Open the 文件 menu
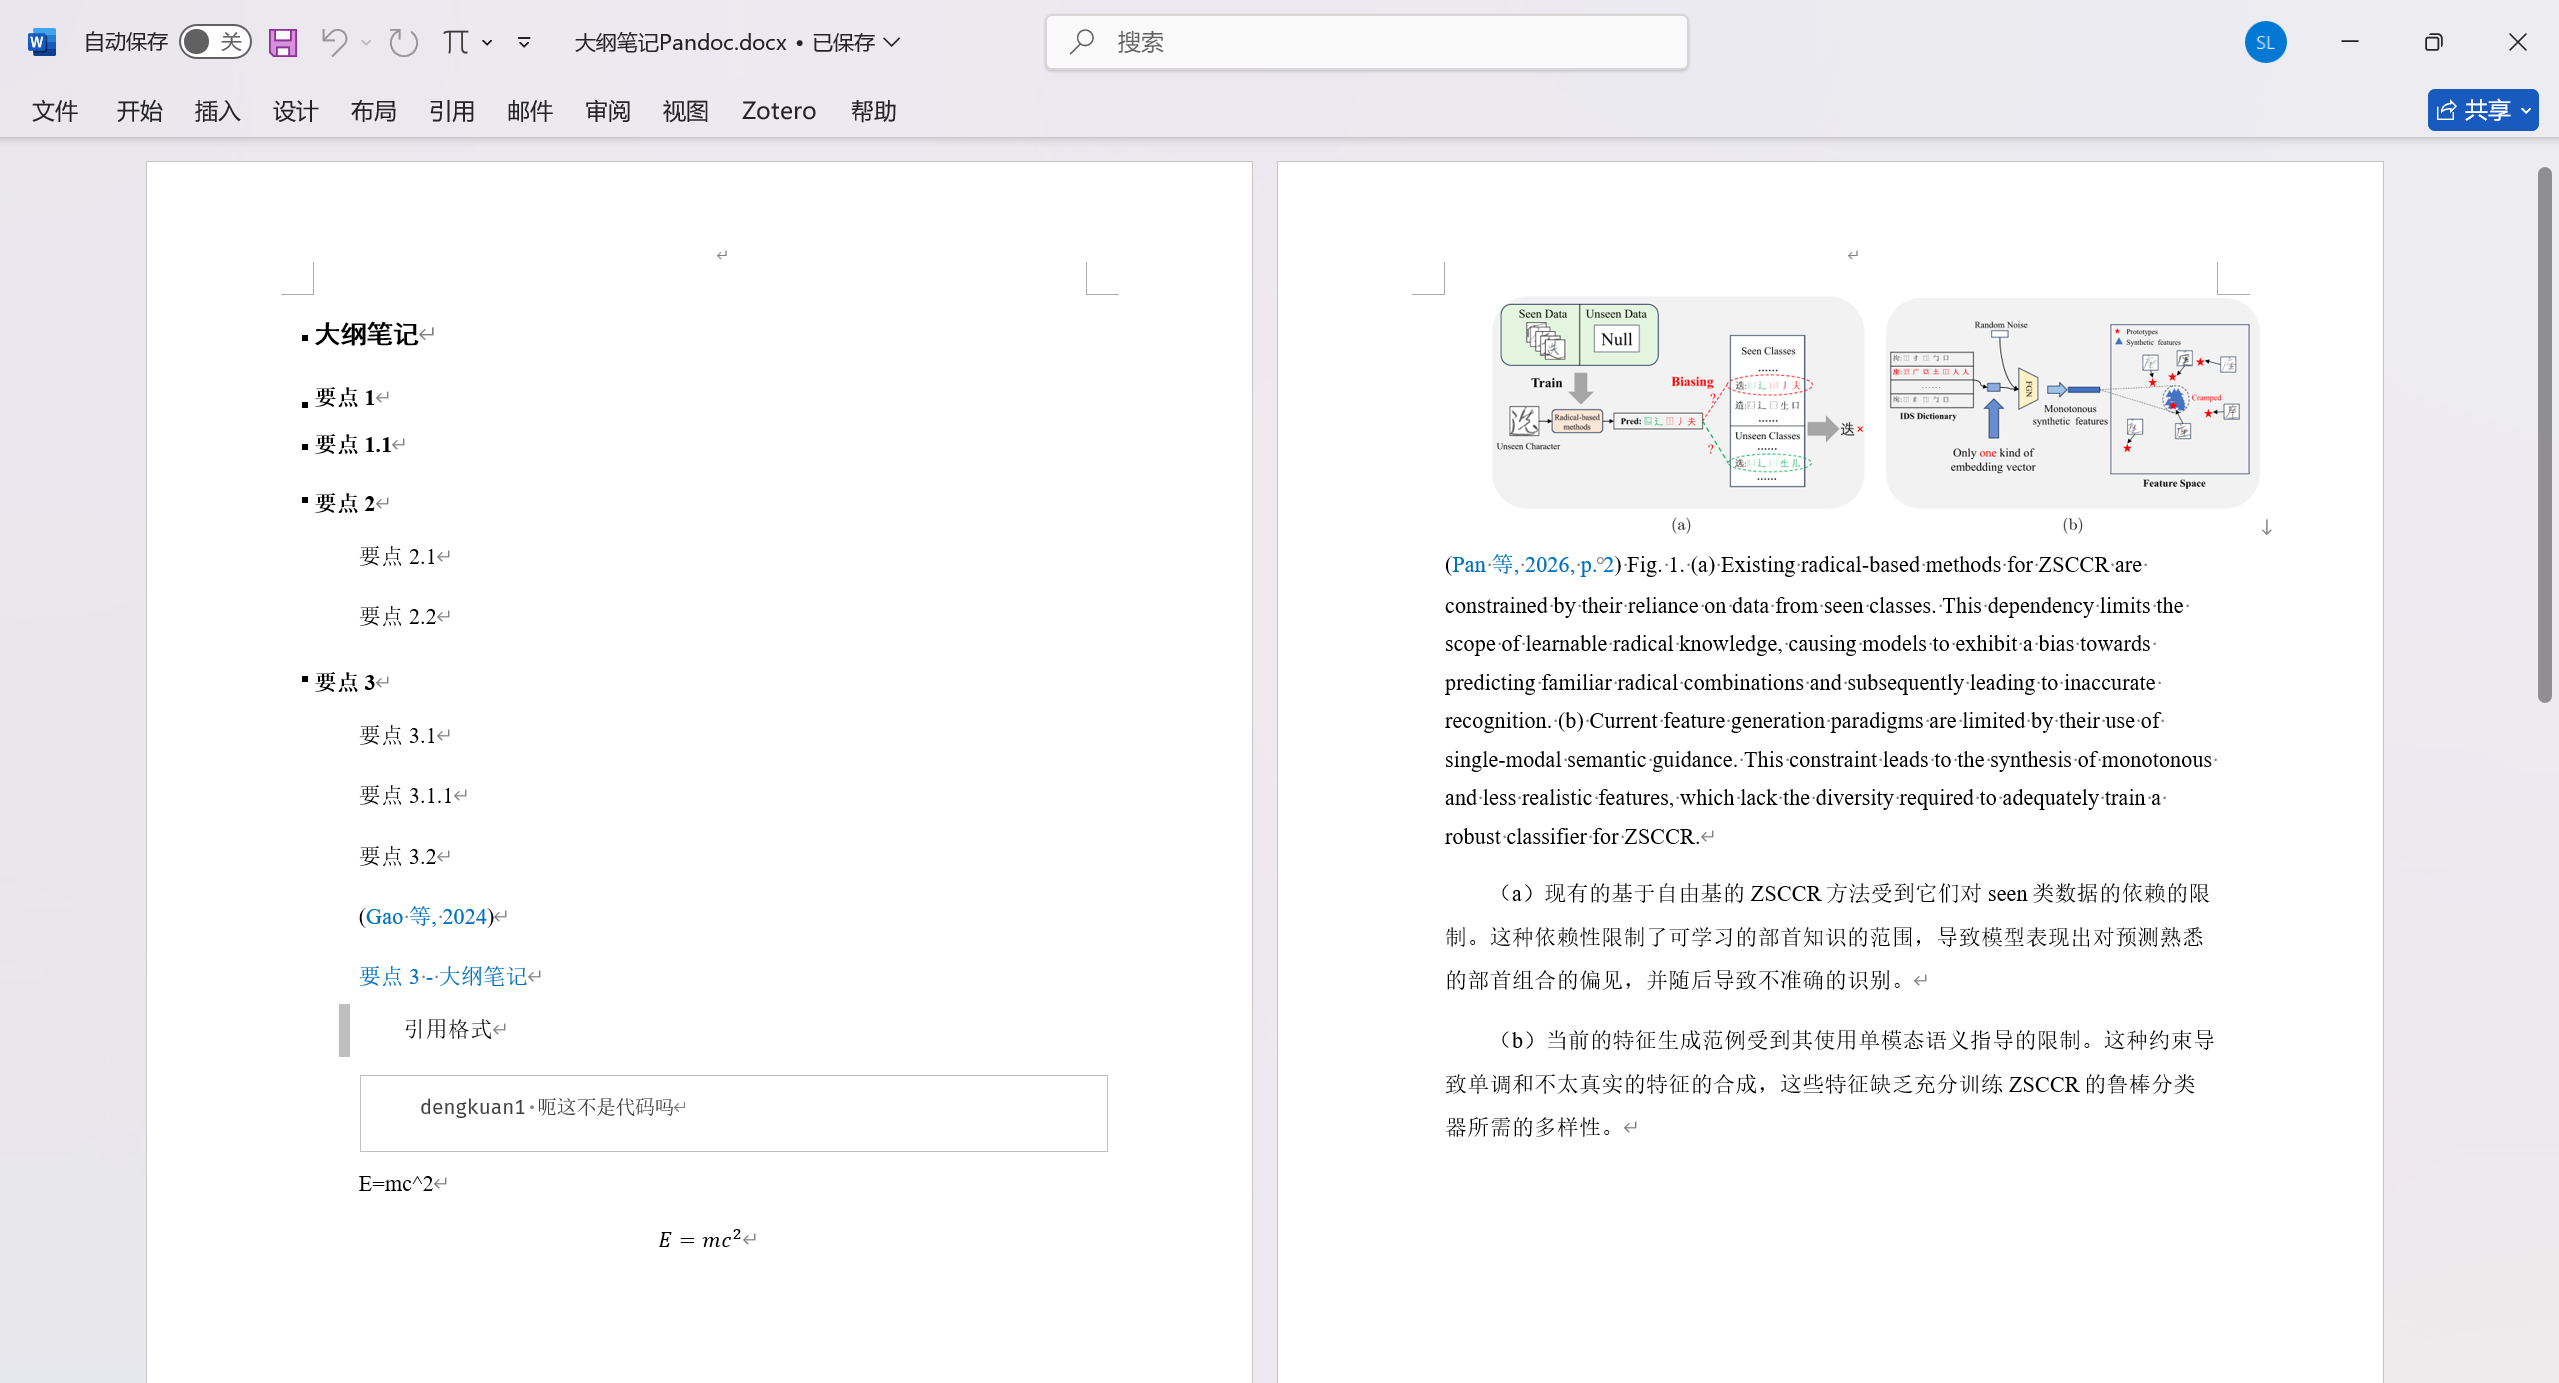2559x1383 pixels. tap(54, 111)
